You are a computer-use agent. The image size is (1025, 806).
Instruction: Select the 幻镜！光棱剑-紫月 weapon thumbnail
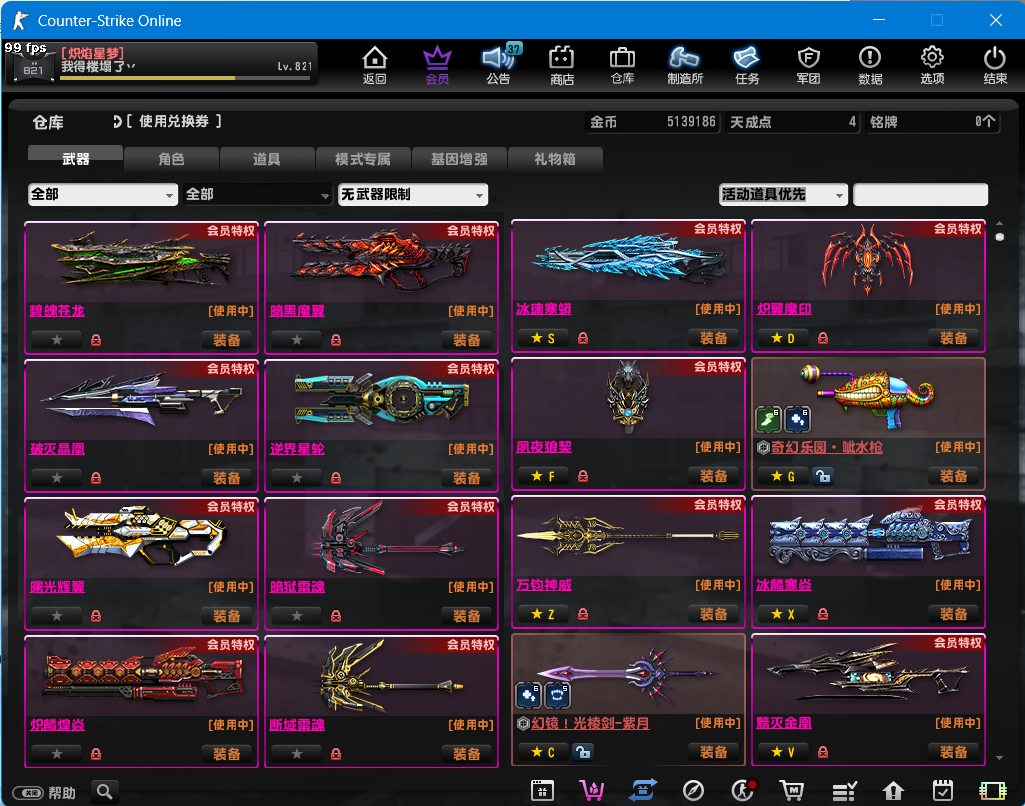628,675
